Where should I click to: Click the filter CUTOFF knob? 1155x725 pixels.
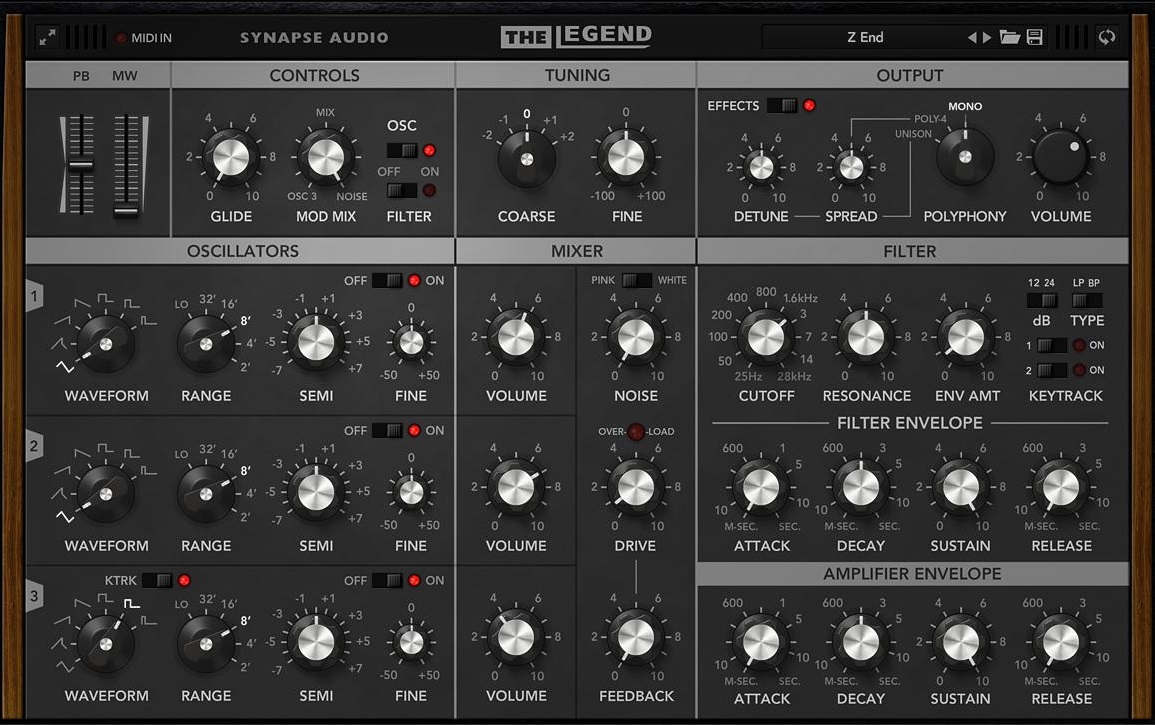[766, 337]
